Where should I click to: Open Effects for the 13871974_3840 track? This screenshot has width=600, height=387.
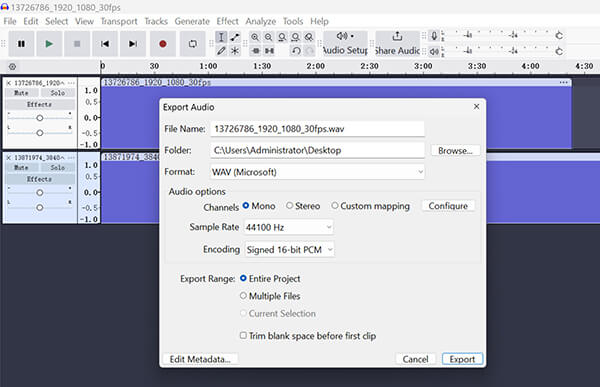click(40, 179)
